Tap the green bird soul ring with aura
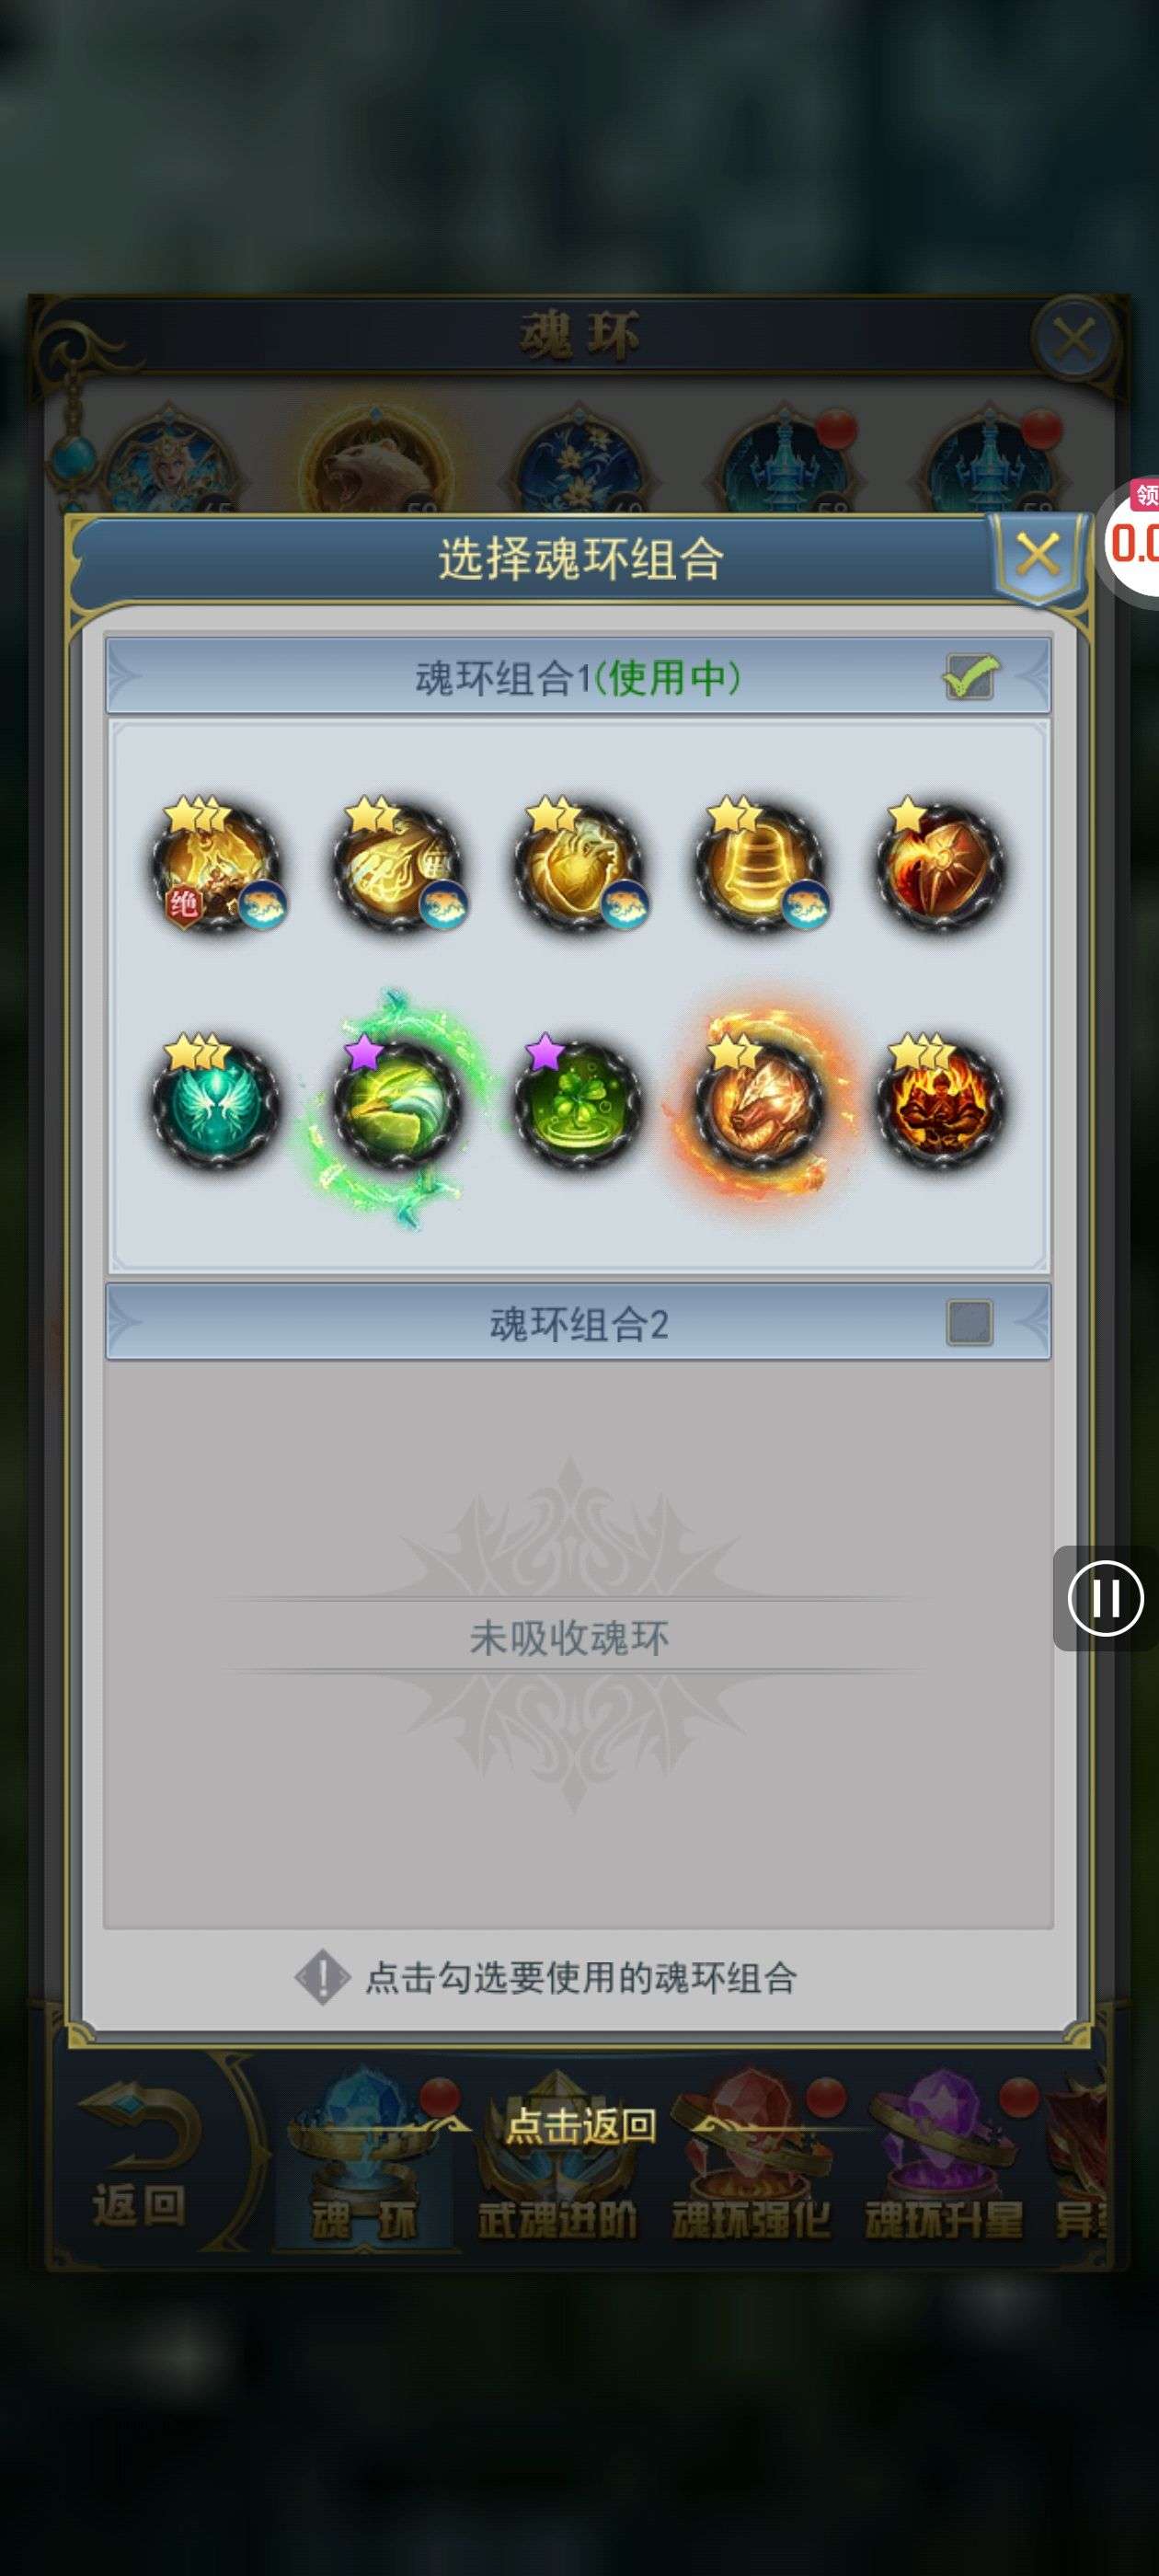The height and width of the screenshot is (2576, 1159). [x=398, y=1104]
